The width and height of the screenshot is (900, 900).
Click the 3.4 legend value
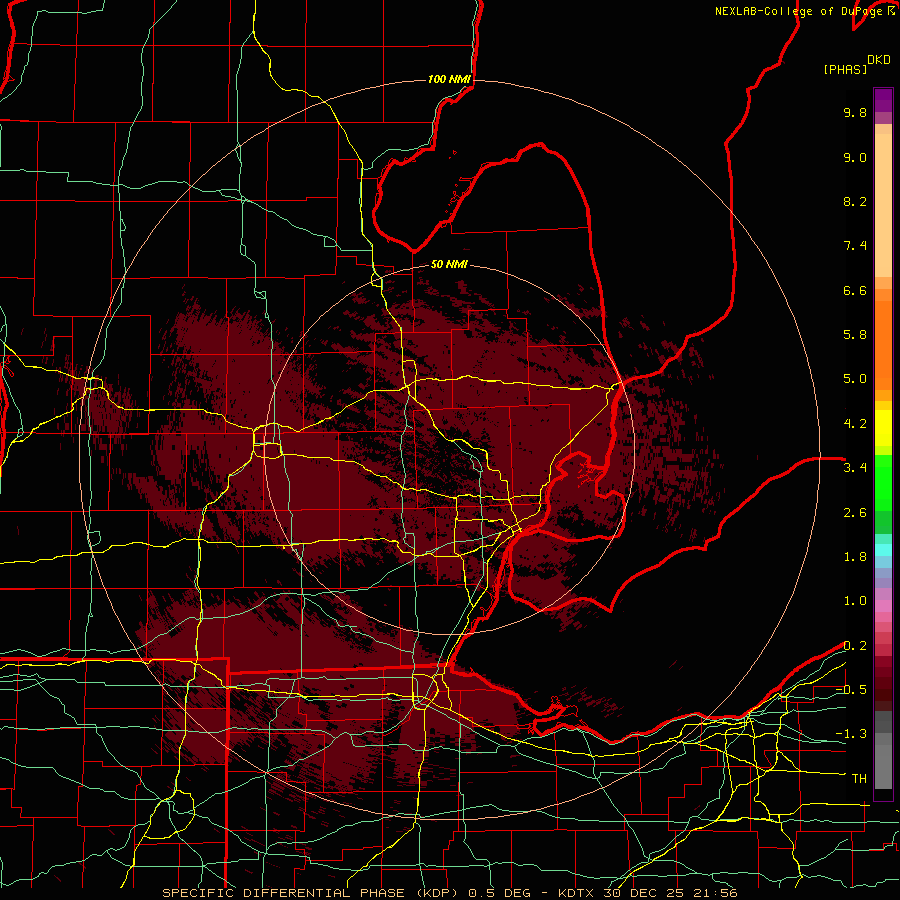(x=855, y=468)
